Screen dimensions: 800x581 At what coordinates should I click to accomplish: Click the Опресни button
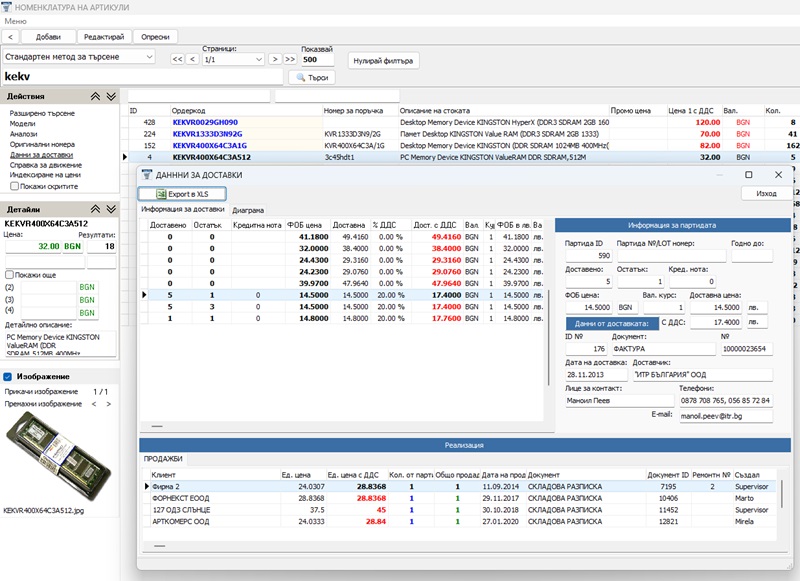point(155,37)
